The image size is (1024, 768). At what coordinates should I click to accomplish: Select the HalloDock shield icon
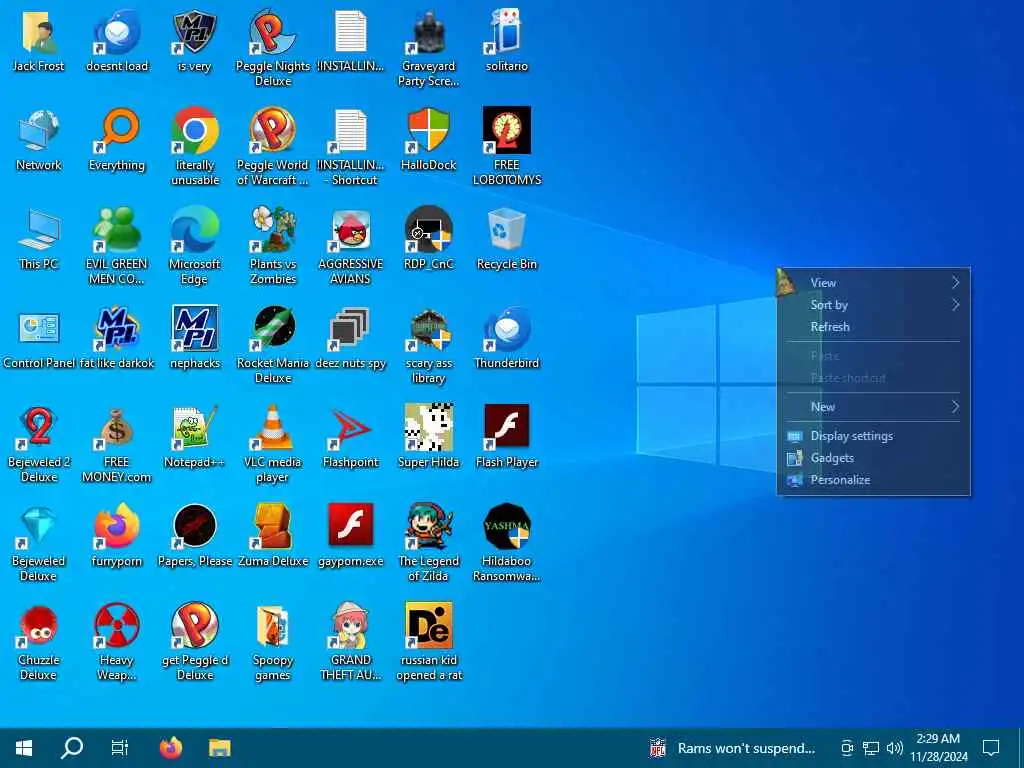429,131
